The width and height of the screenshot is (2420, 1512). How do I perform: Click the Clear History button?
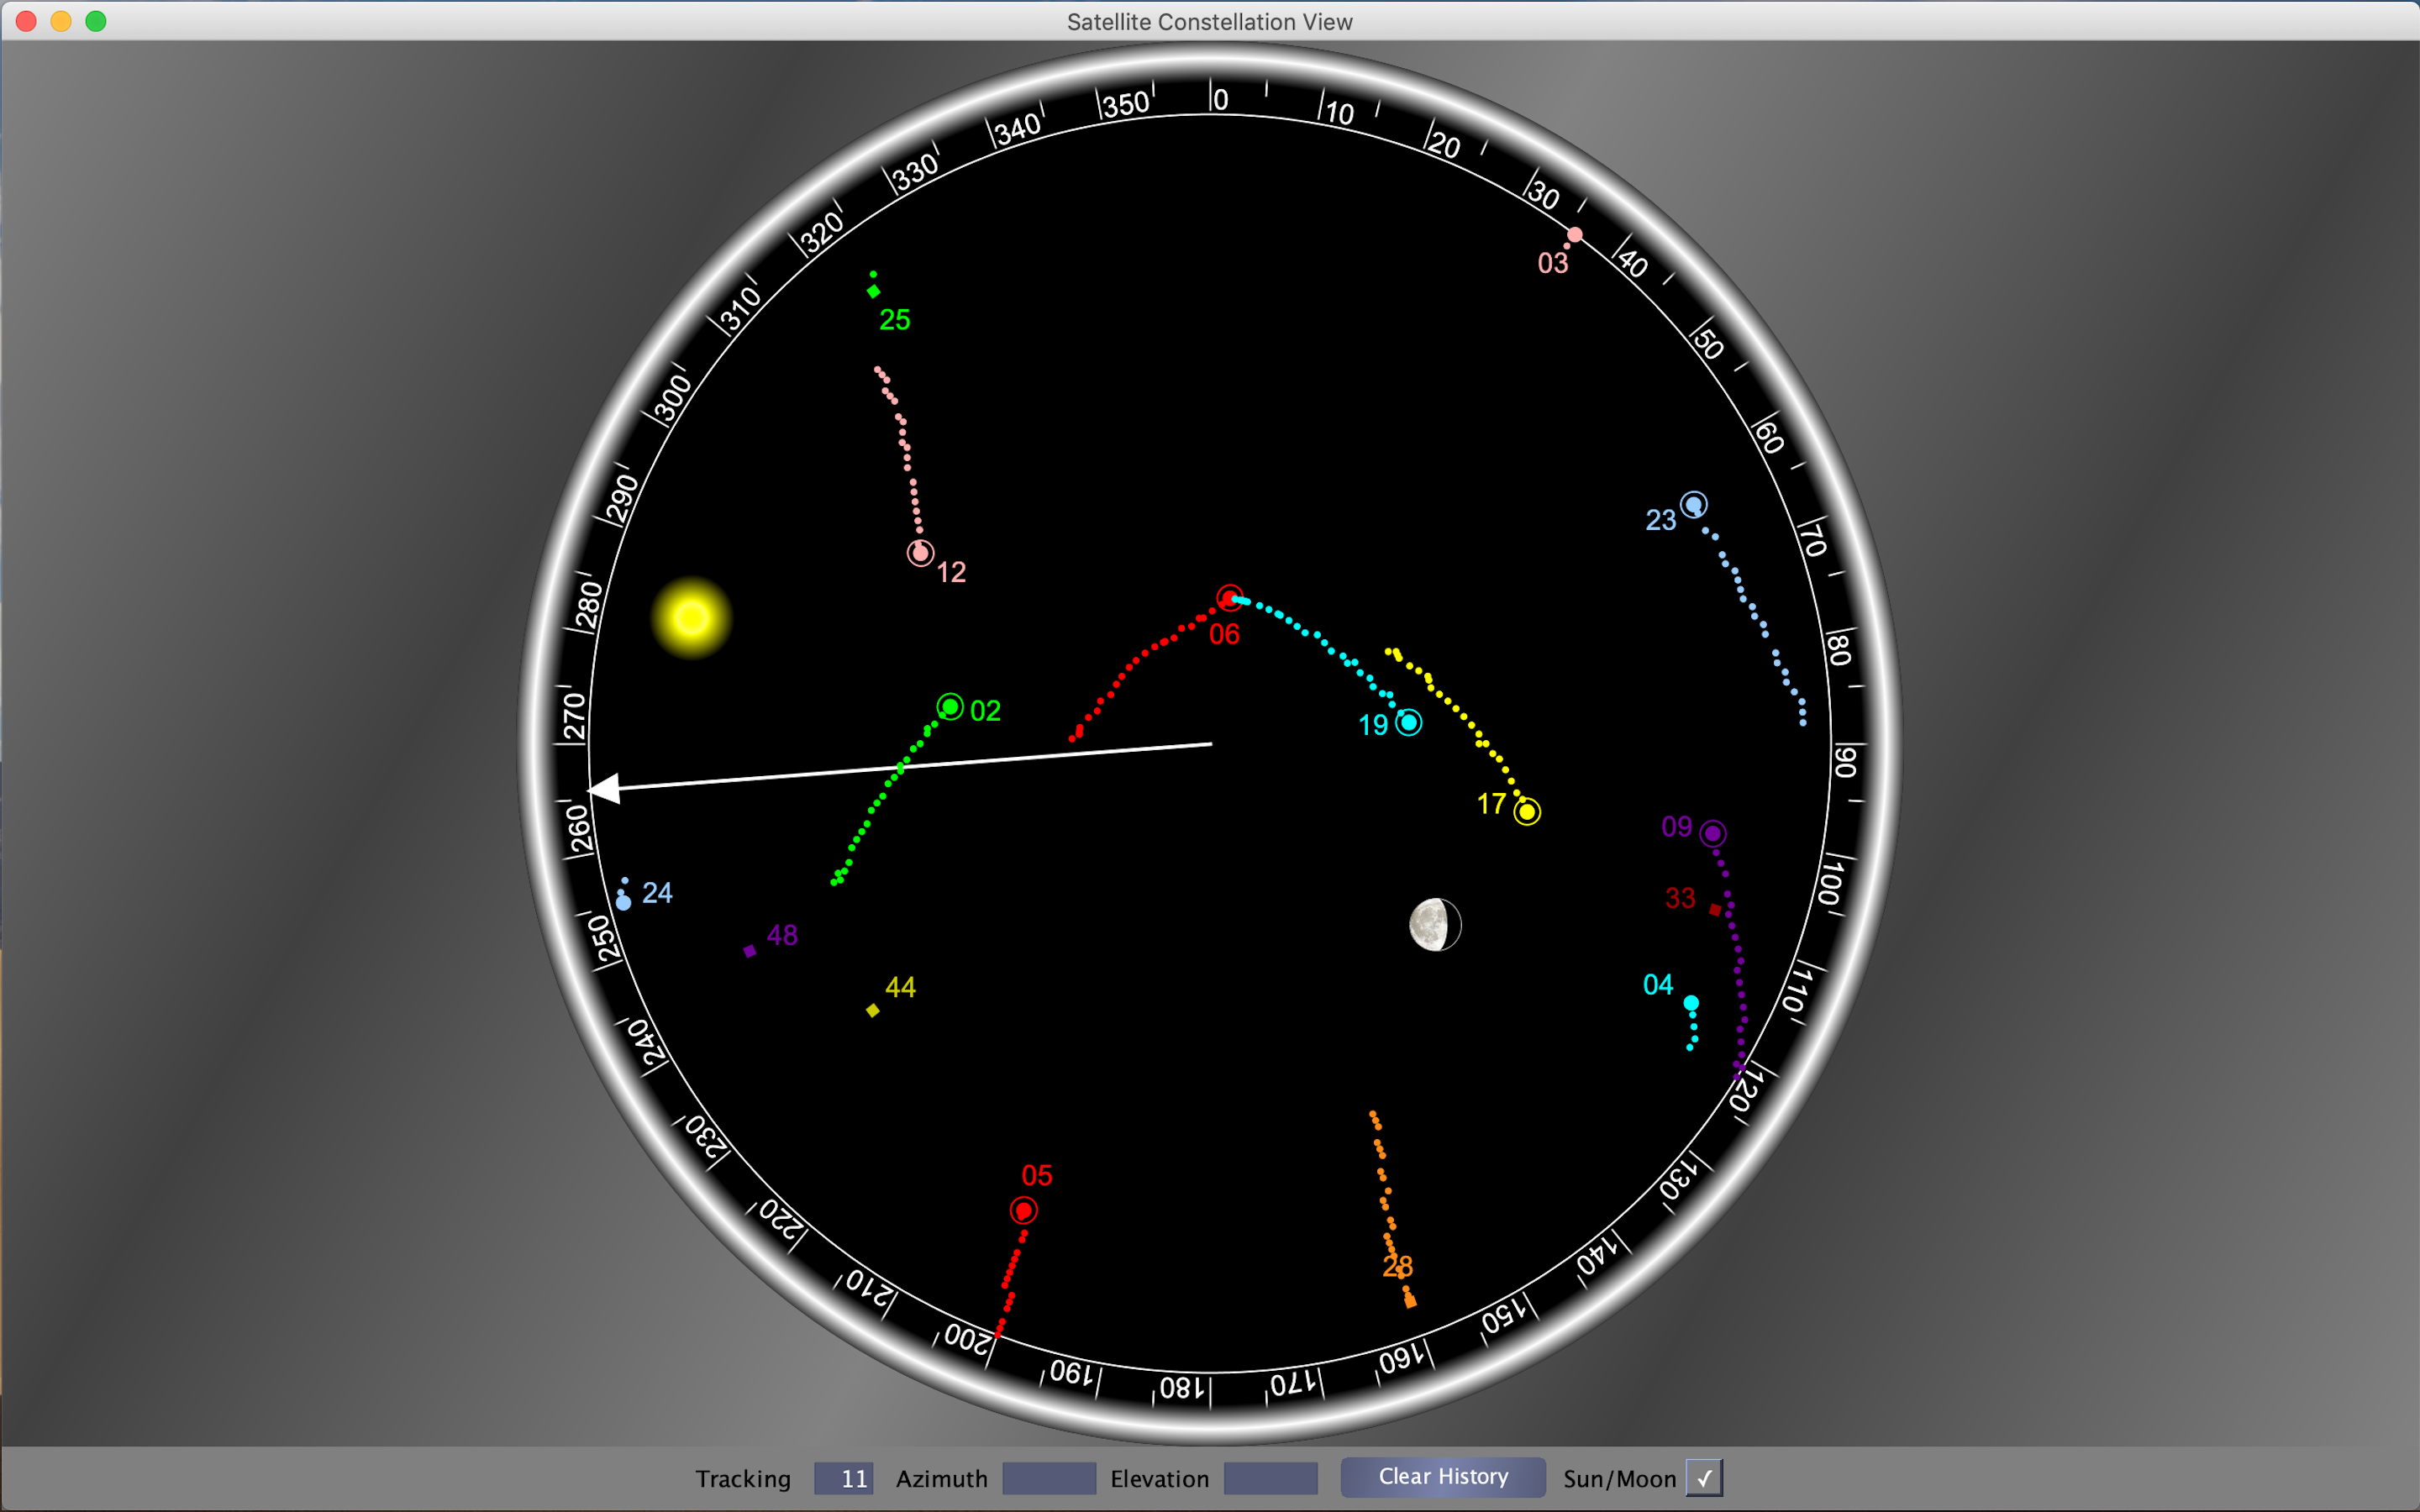click(x=1443, y=1477)
